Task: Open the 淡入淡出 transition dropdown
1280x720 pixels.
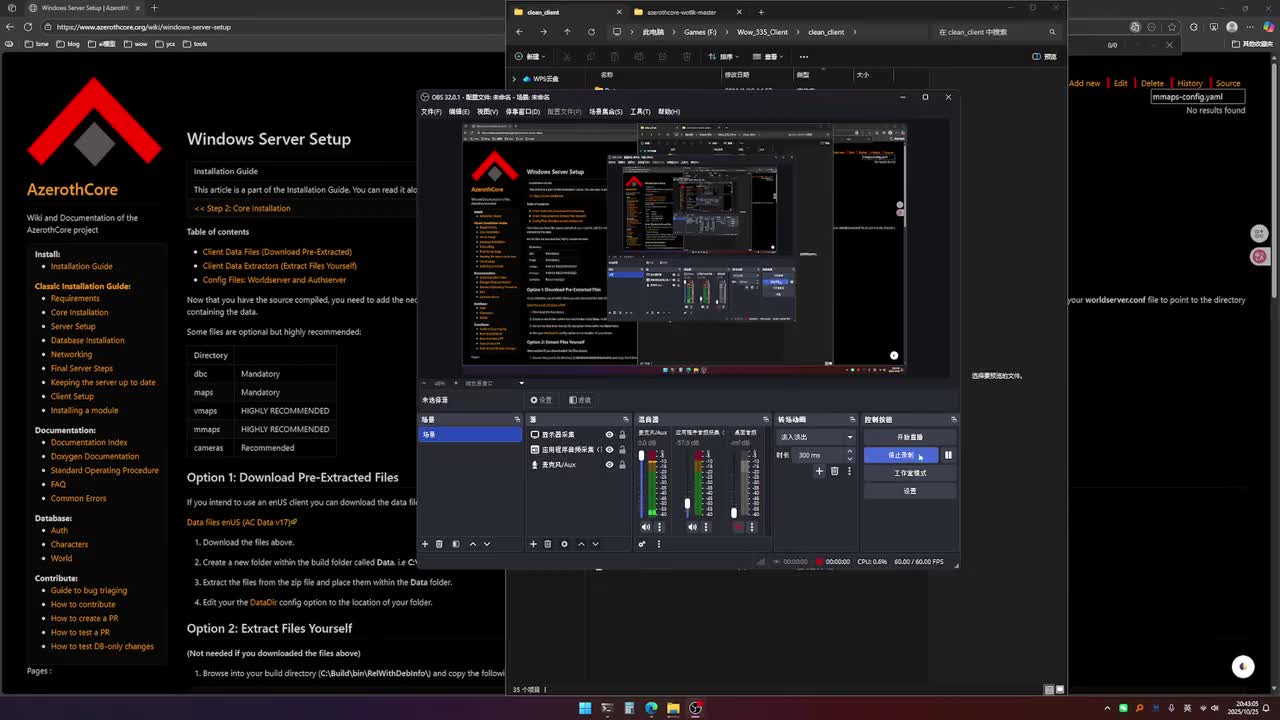Action: tap(817, 437)
